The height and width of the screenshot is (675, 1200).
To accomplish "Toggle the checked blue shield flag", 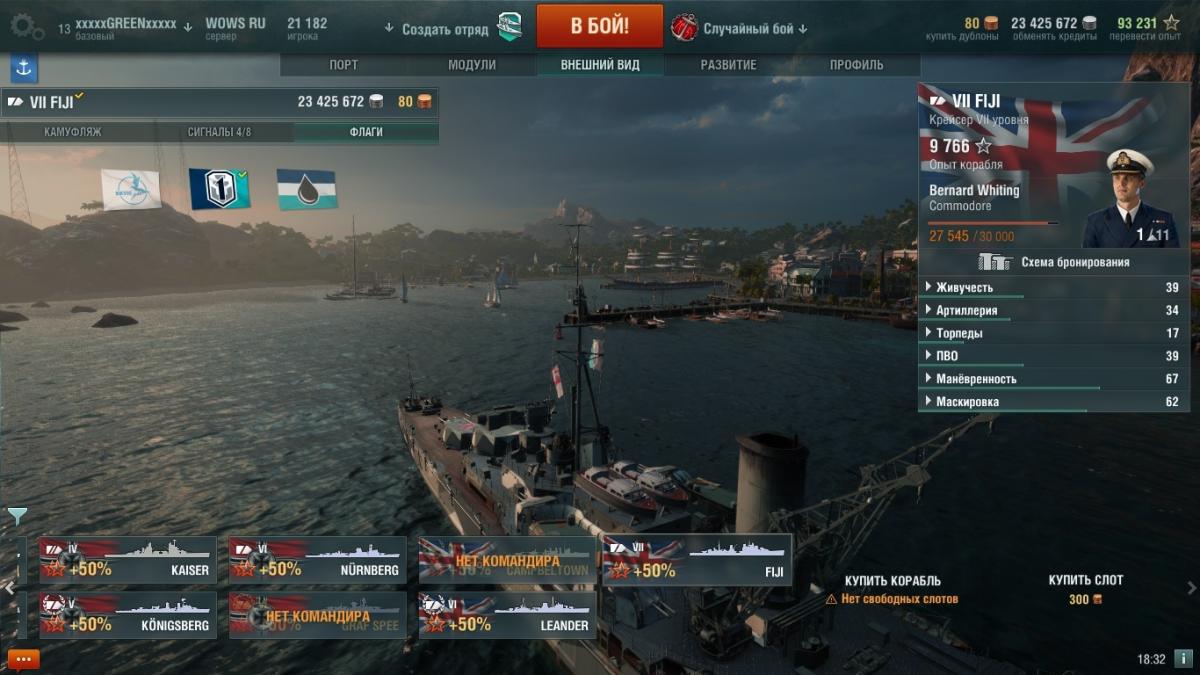I will (x=220, y=189).
